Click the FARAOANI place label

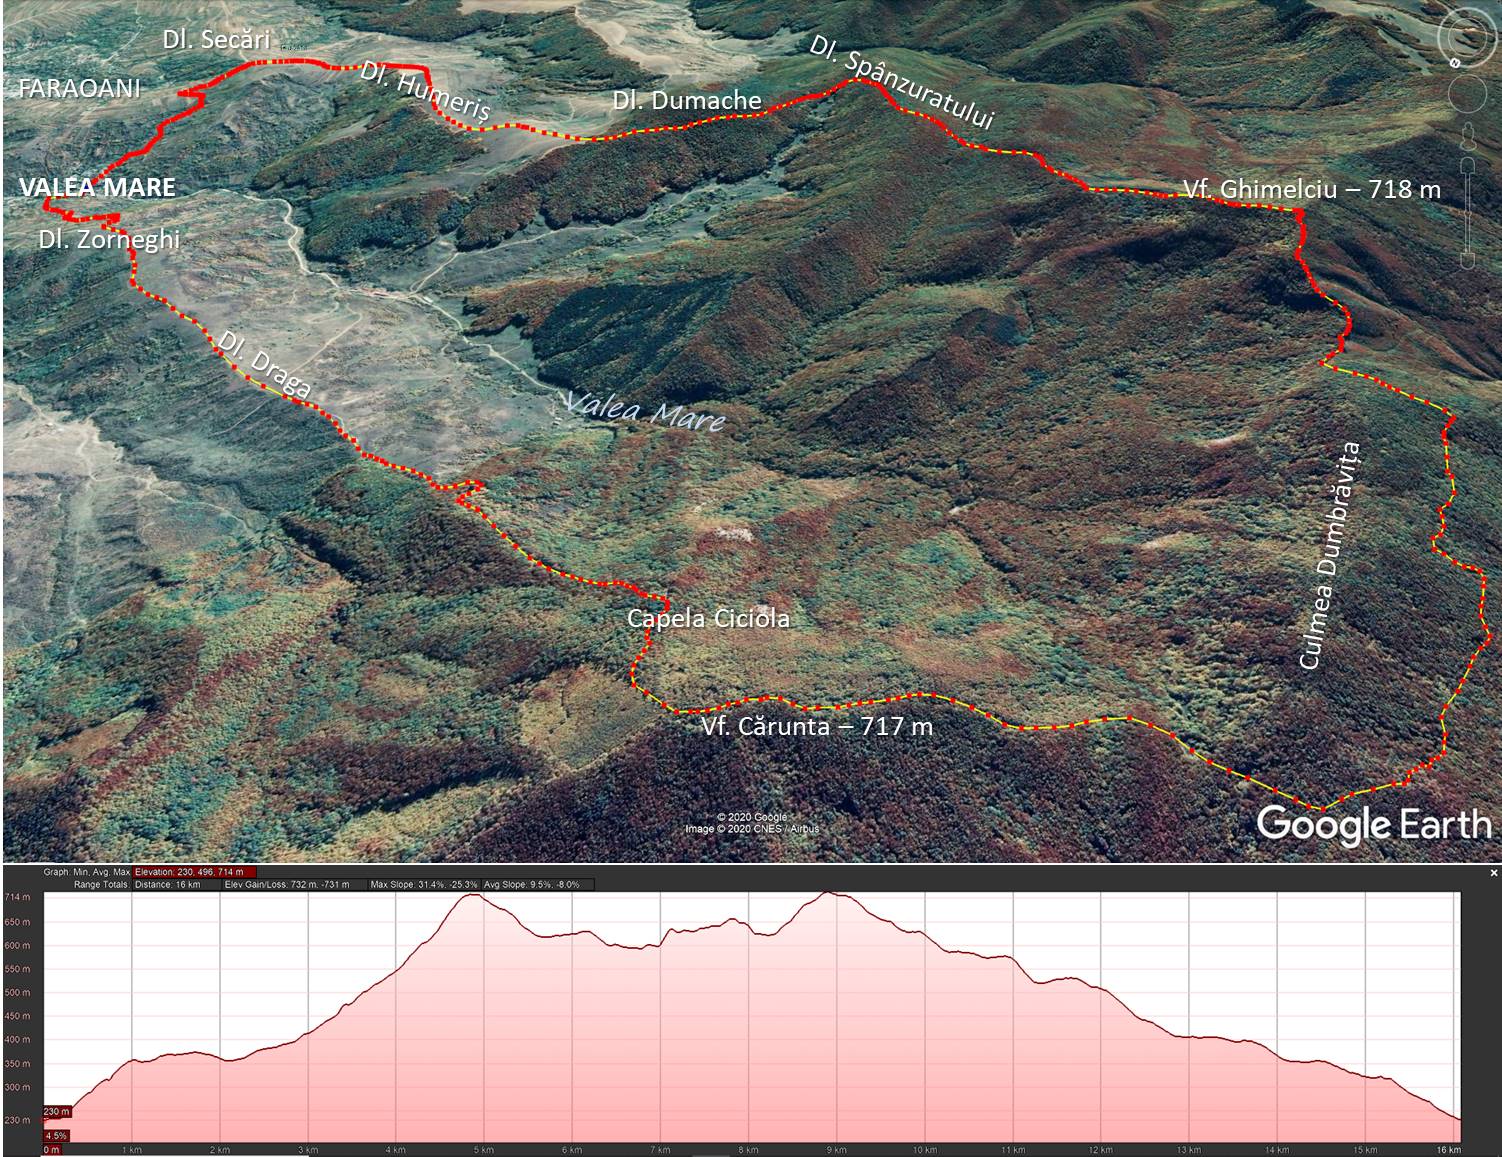[80, 88]
